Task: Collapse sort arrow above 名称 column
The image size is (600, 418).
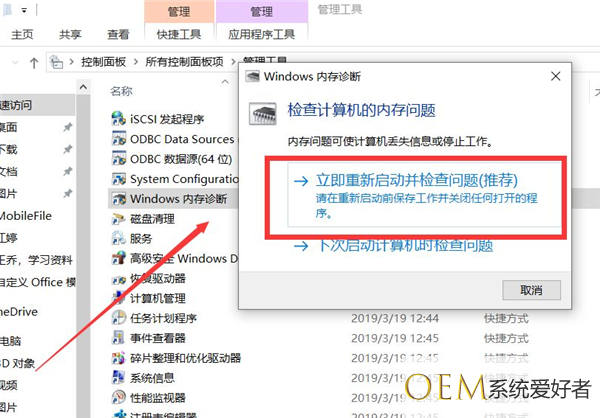Action: pyautogui.click(x=225, y=82)
